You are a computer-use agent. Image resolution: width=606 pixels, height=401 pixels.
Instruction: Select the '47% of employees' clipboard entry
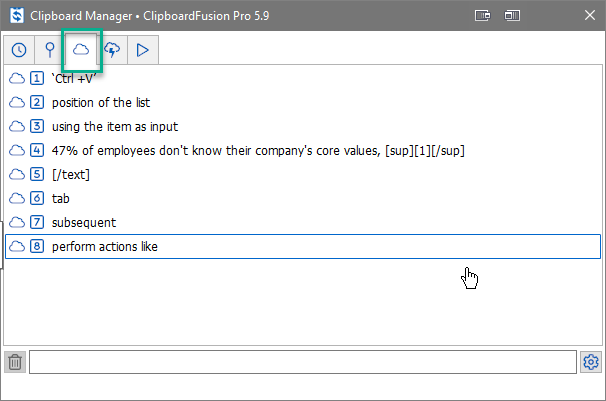pyautogui.click(x=303, y=150)
